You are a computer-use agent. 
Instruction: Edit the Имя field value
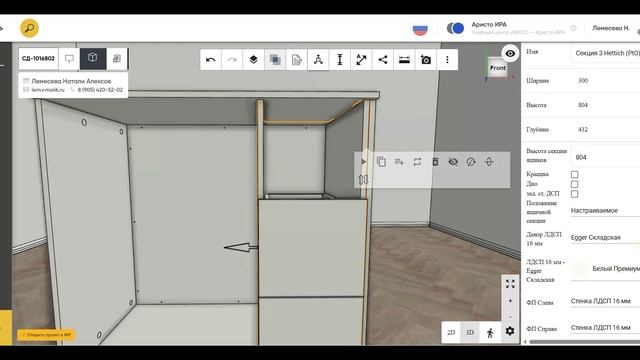[605, 53]
